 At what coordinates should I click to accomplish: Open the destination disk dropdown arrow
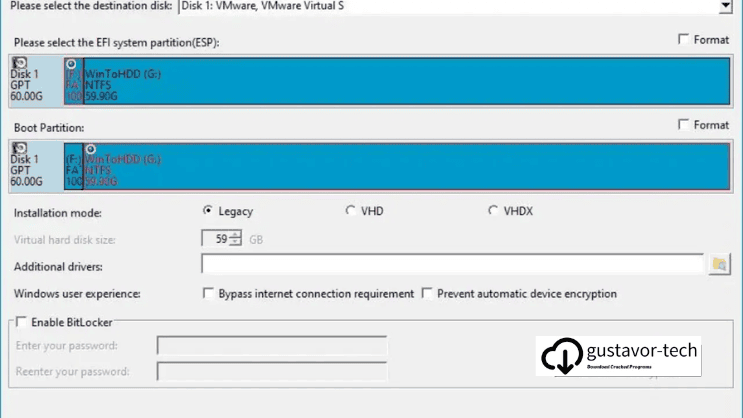[725, 6]
